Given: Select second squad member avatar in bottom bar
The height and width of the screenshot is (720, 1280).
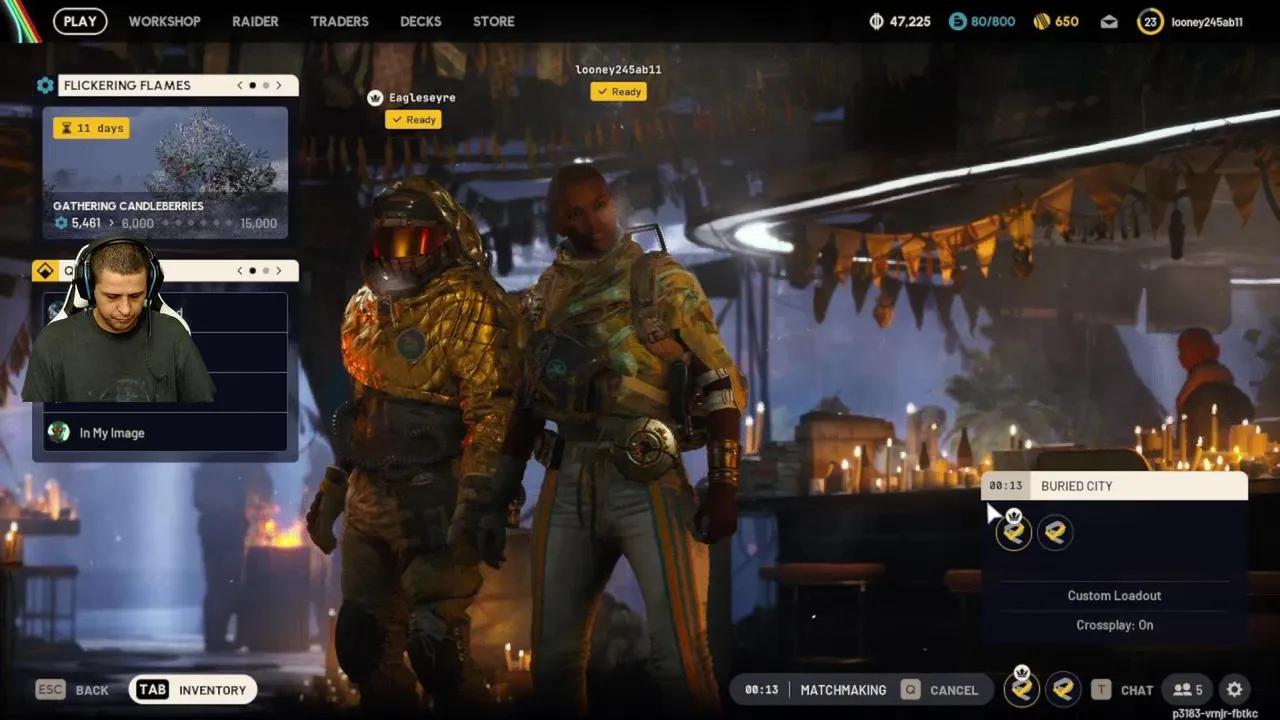Looking at the screenshot, I should (1063, 688).
